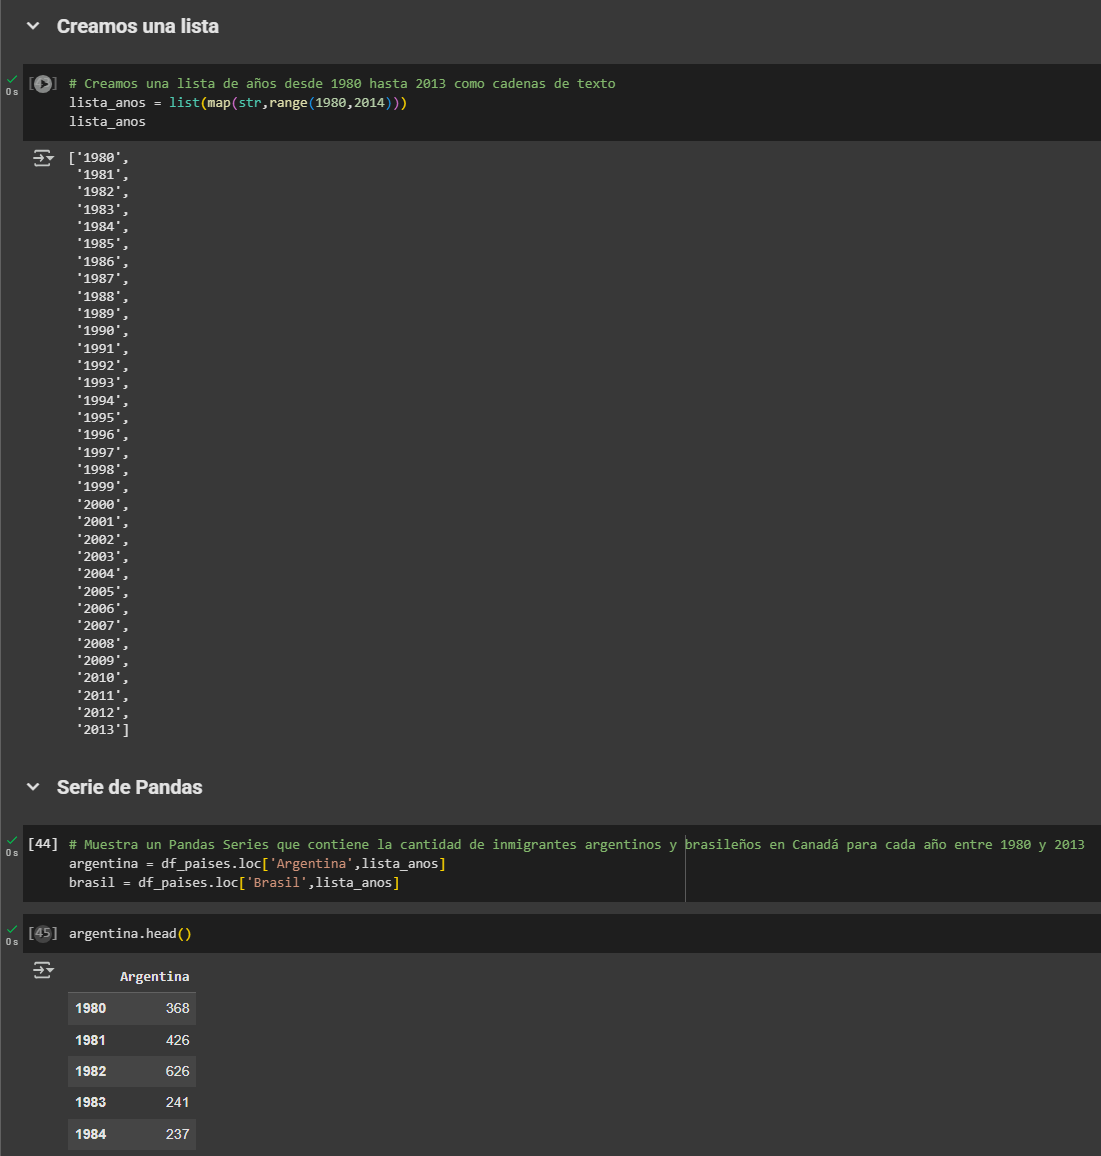Run the lista_anos code cell

[43, 84]
